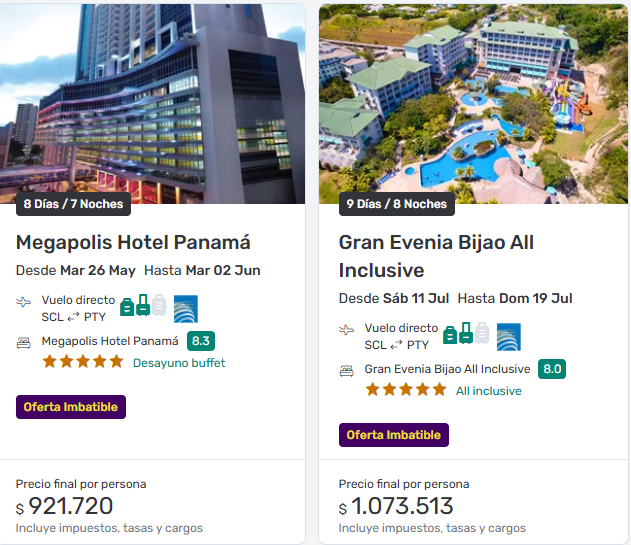The image size is (631, 545).
Task: Click the bed icon beside Megapolis Hotel Panamá
Action: 24,342
